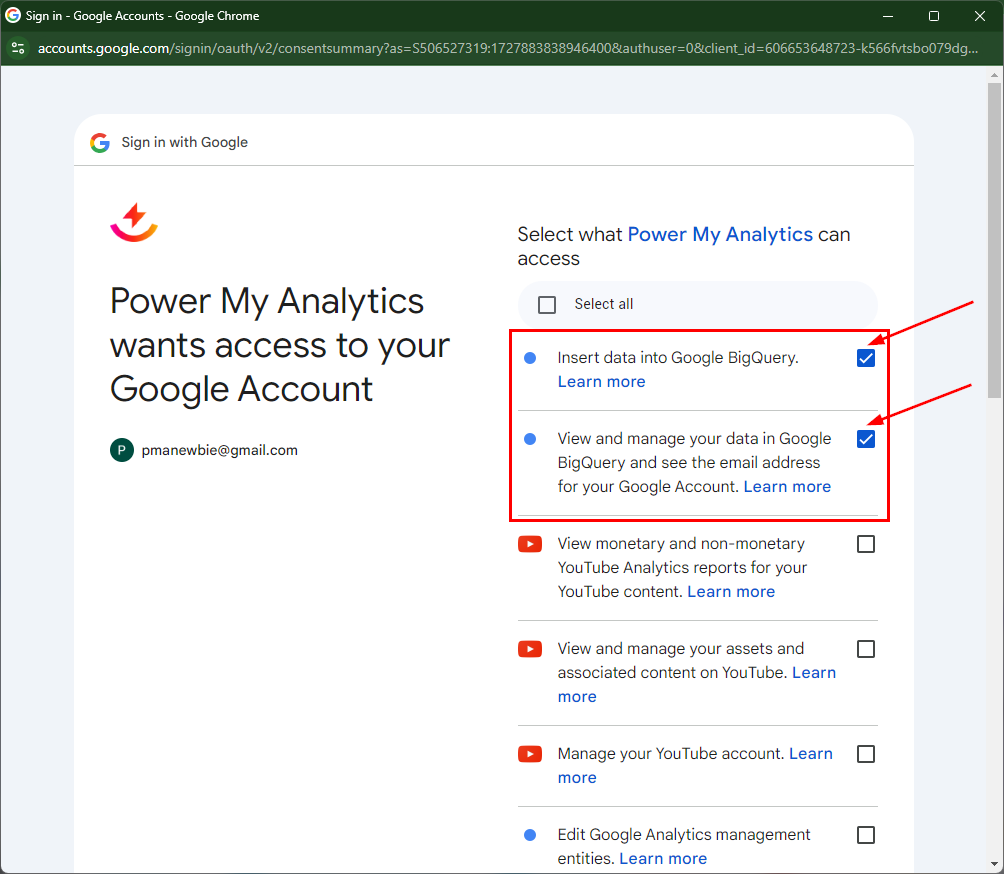This screenshot has width=1004, height=874.
Task: Click the green P account avatar
Action: click(x=121, y=450)
